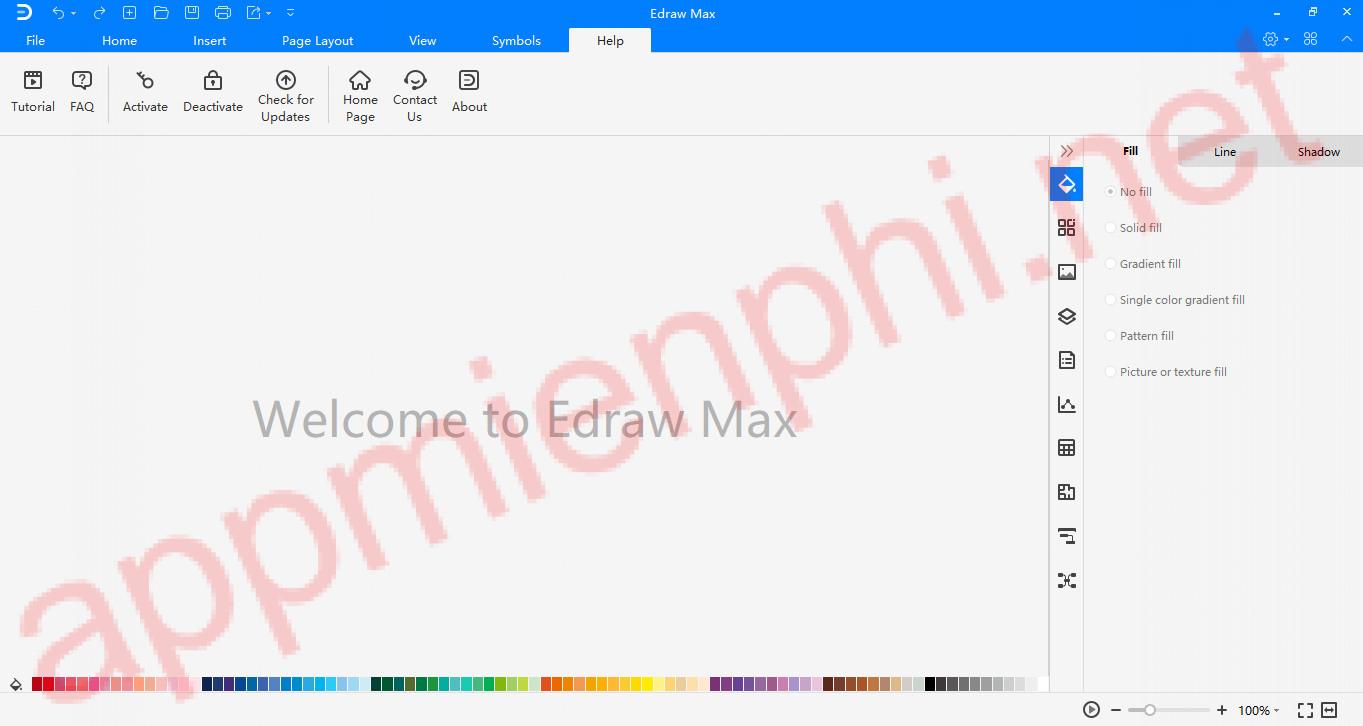
Task: Open the FAQ help item
Action: 82,92
